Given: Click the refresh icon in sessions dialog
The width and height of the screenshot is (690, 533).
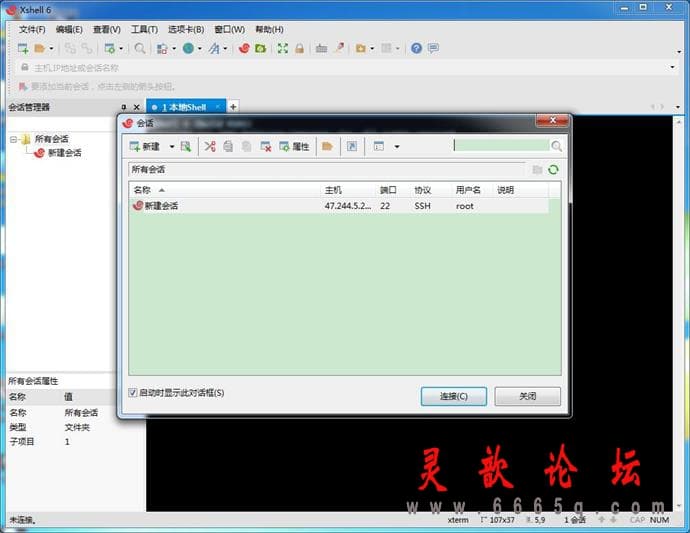Looking at the screenshot, I should click(553, 170).
